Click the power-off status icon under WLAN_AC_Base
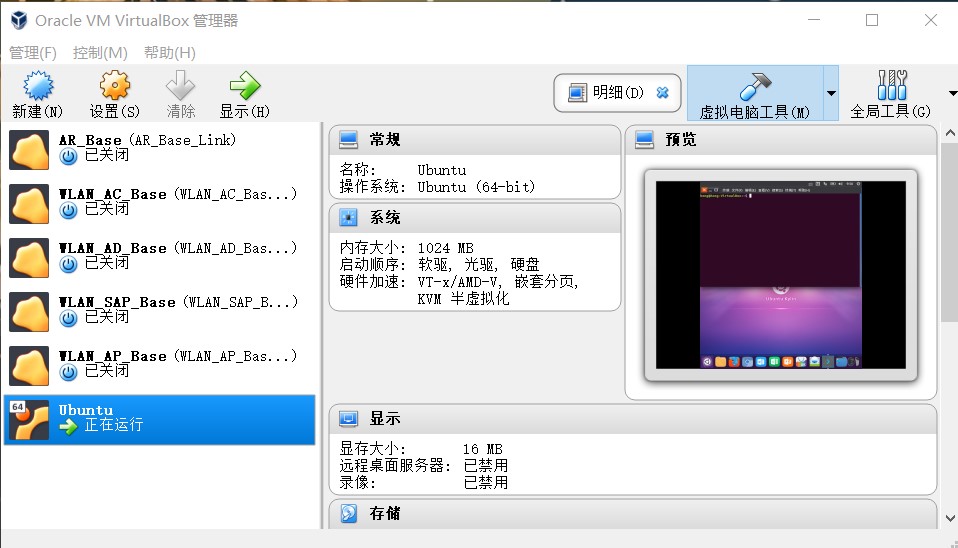This screenshot has width=958, height=548. tap(68, 210)
